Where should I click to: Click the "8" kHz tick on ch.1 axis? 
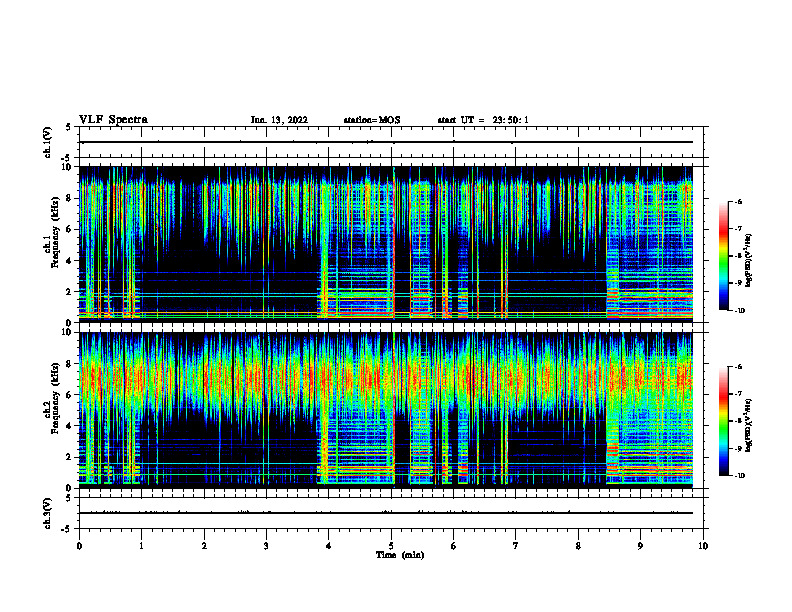[70, 198]
